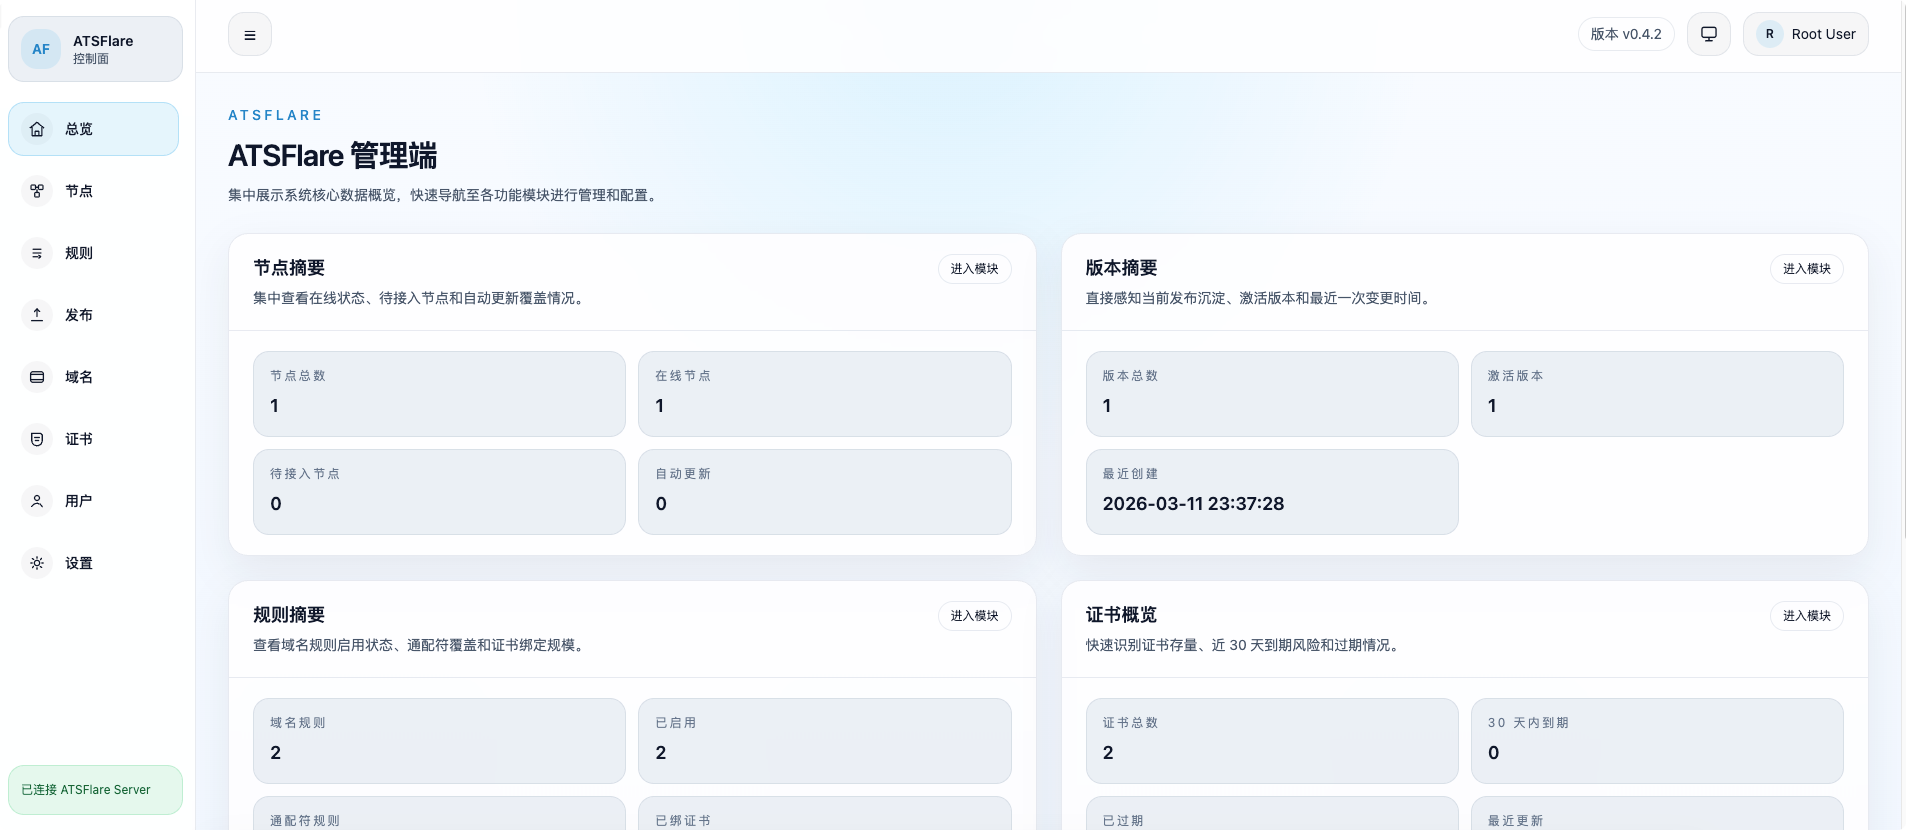Screen dimensions: 1906x830
Task: Click the 已绑证书 tile label
Action: (683, 821)
